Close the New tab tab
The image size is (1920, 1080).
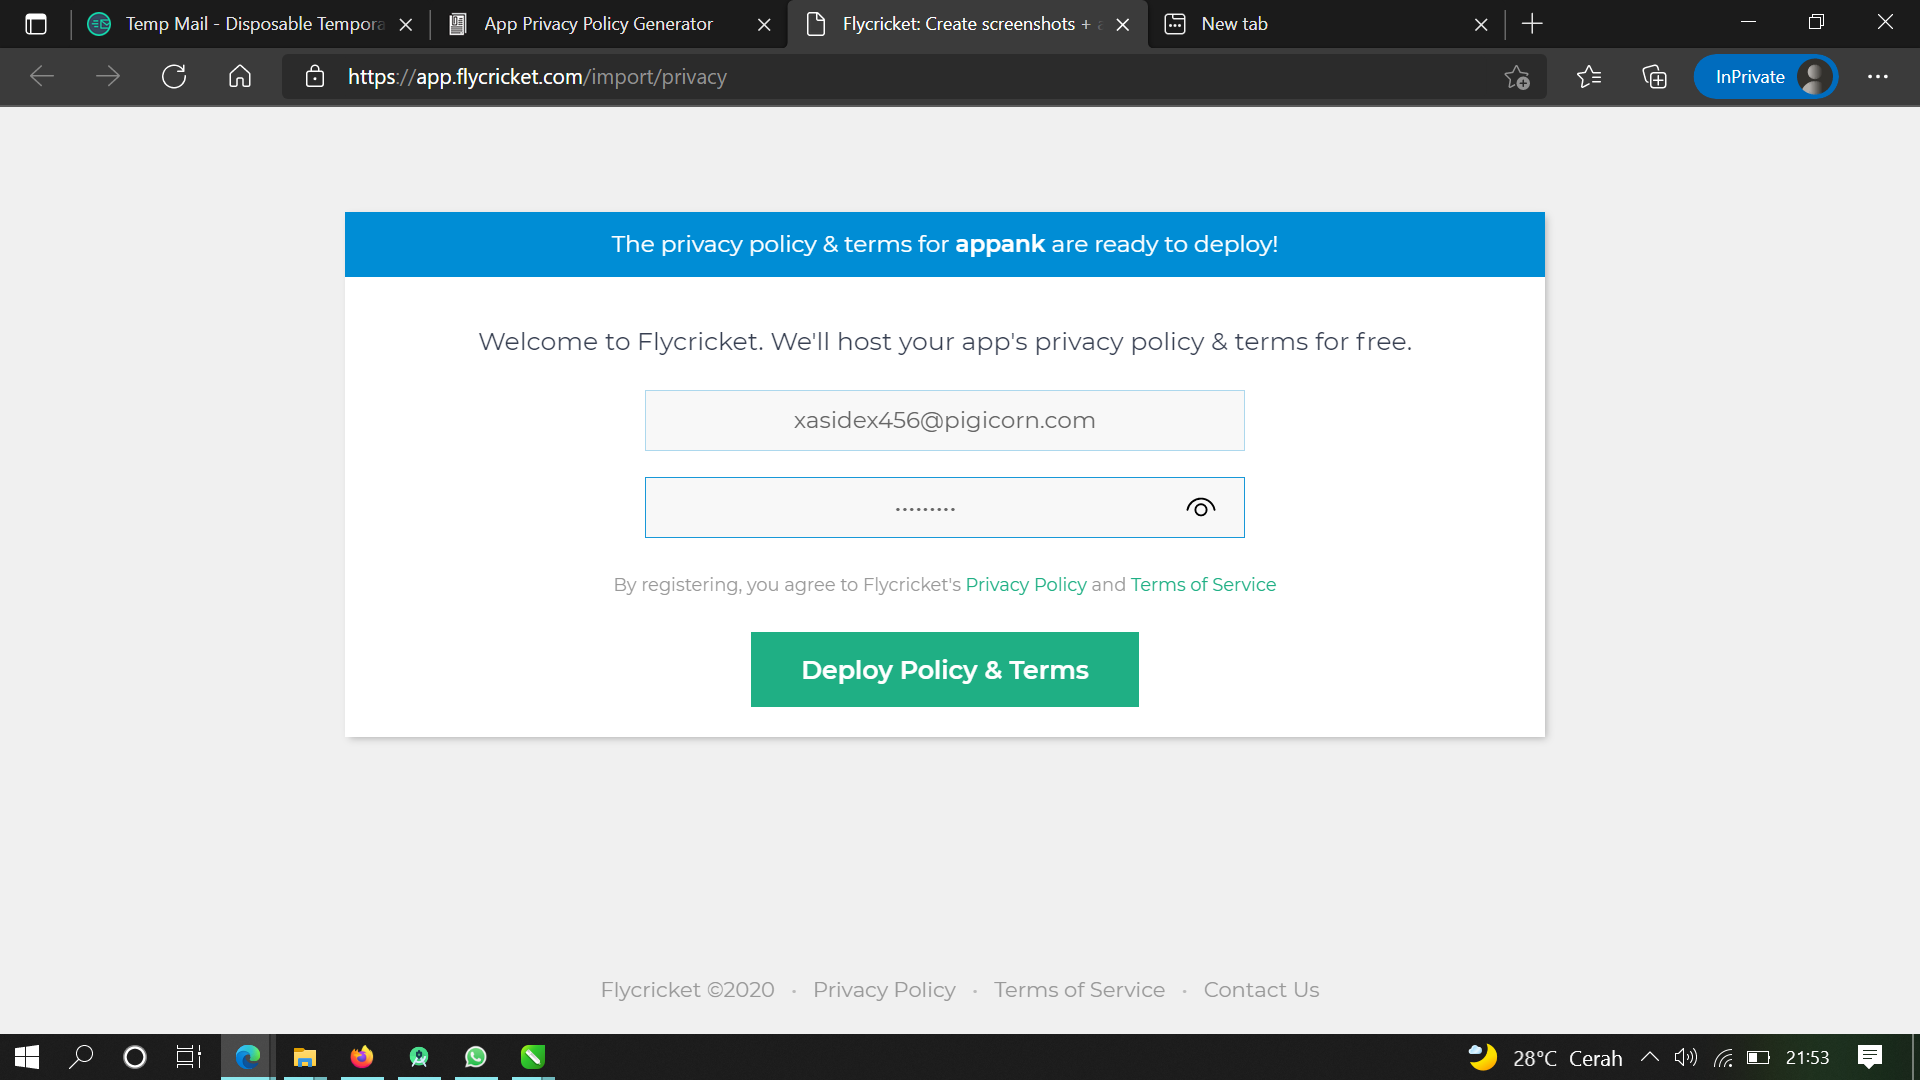1481,25
